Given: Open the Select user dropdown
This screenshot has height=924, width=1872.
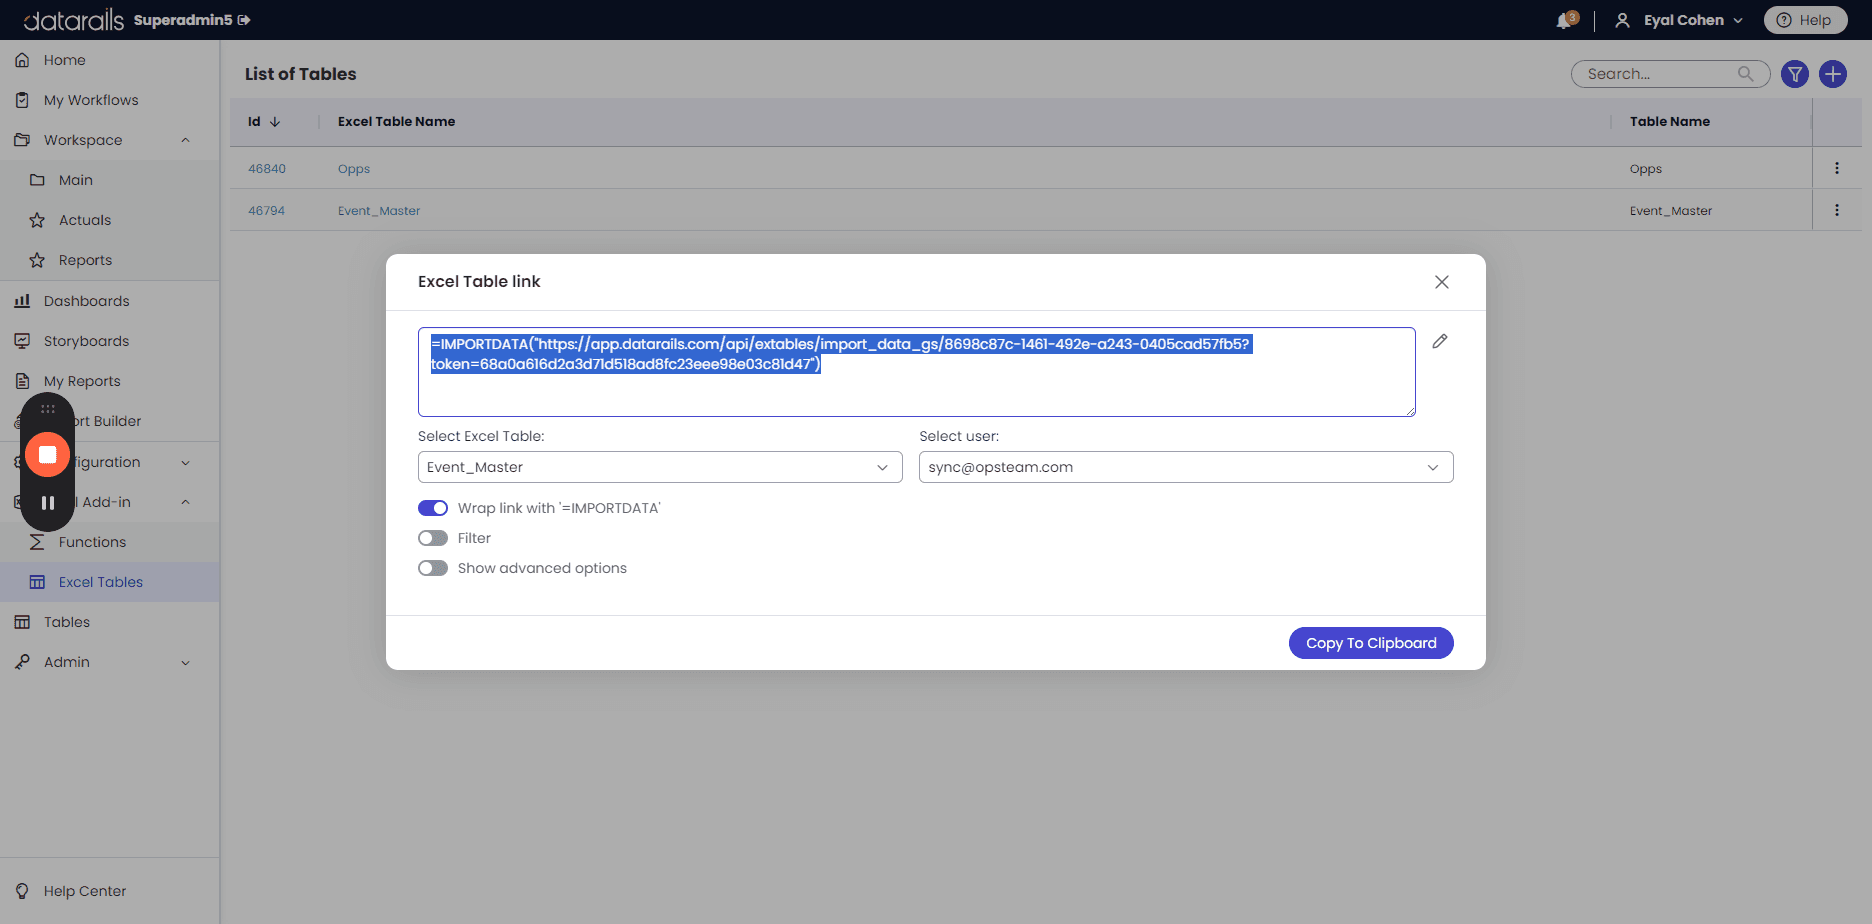Looking at the screenshot, I should coord(1186,467).
